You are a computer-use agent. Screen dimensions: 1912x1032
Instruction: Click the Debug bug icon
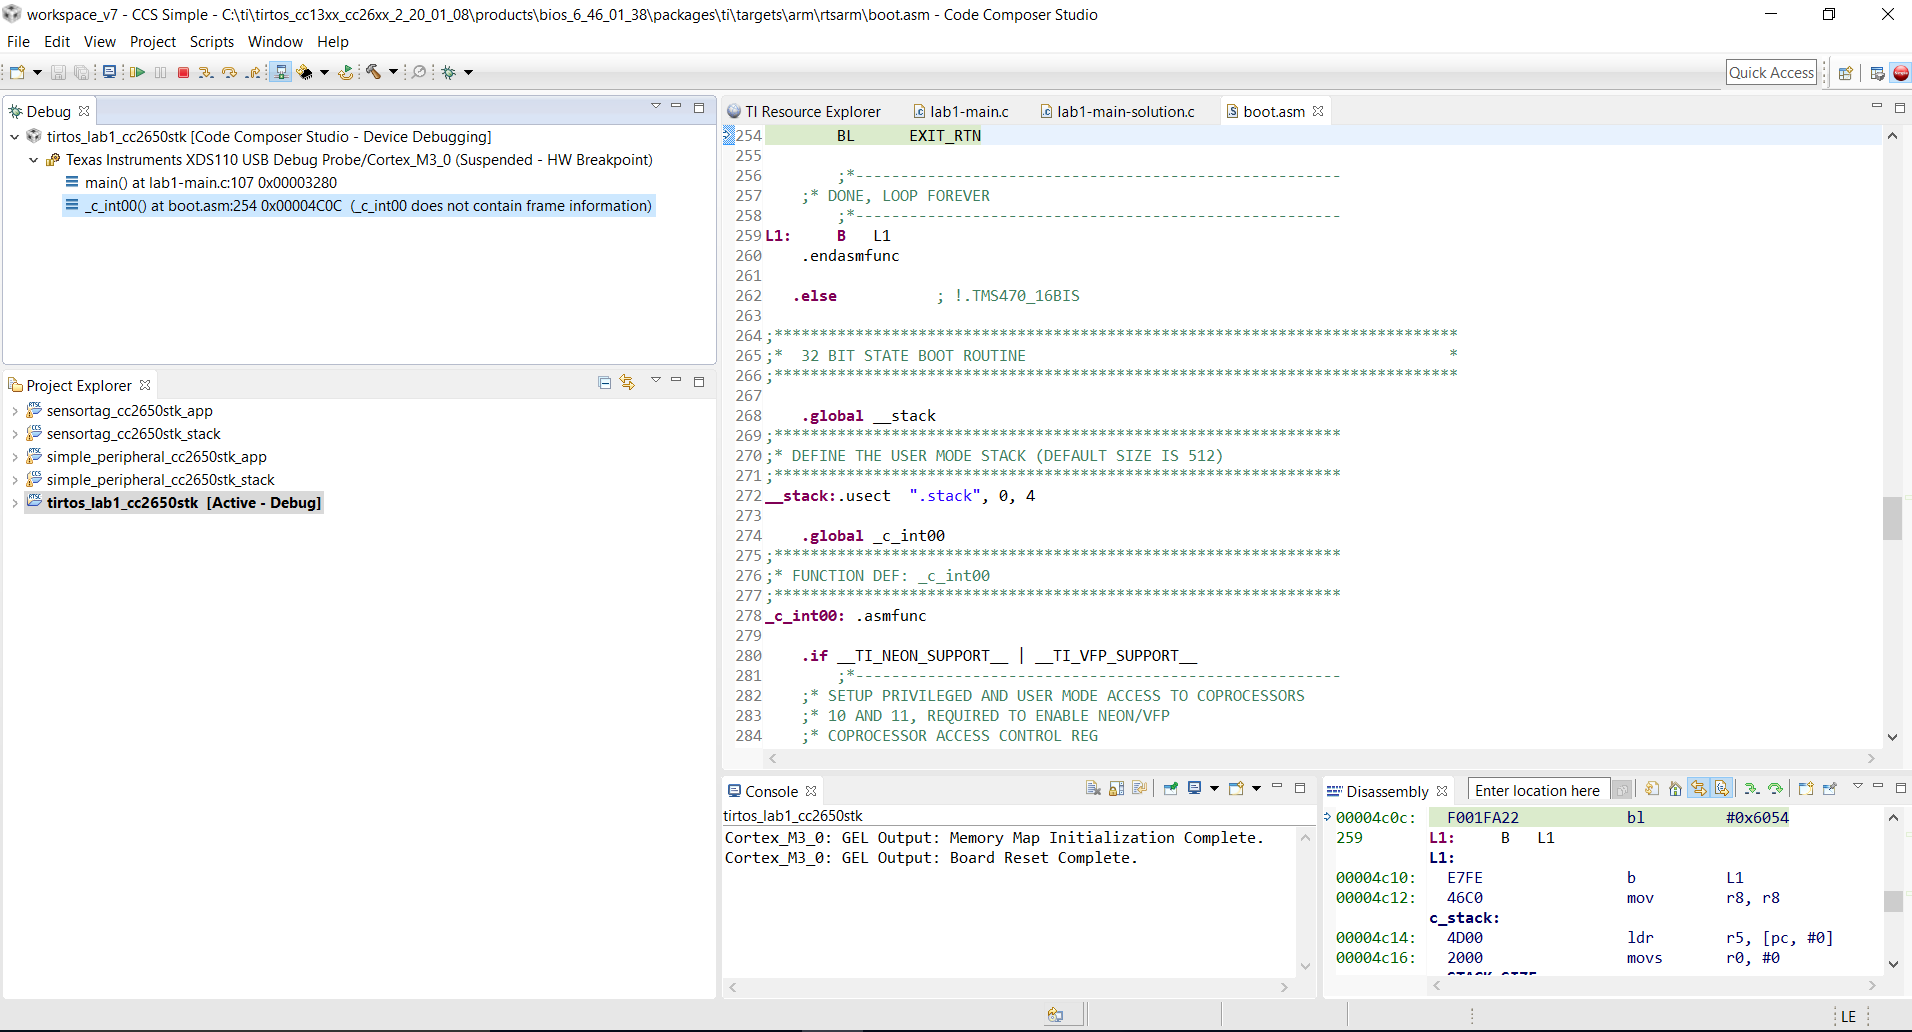(x=449, y=72)
